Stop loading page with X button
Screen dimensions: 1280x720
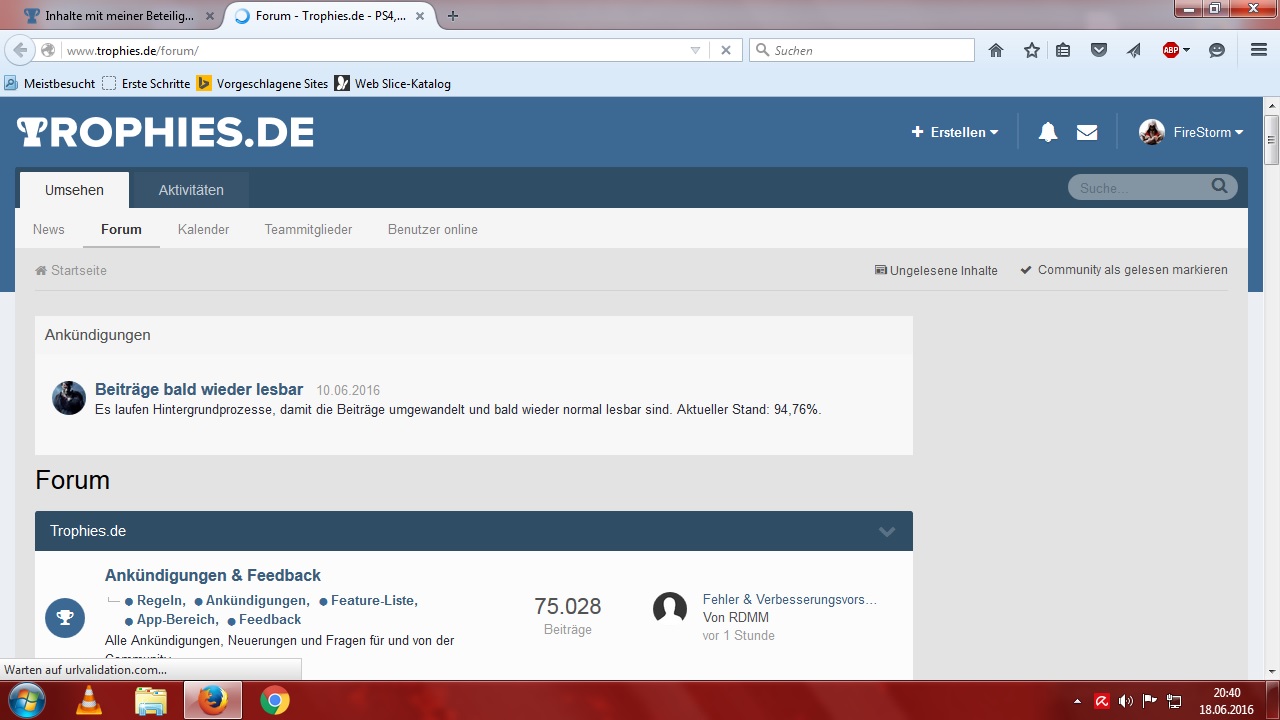click(x=726, y=50)
